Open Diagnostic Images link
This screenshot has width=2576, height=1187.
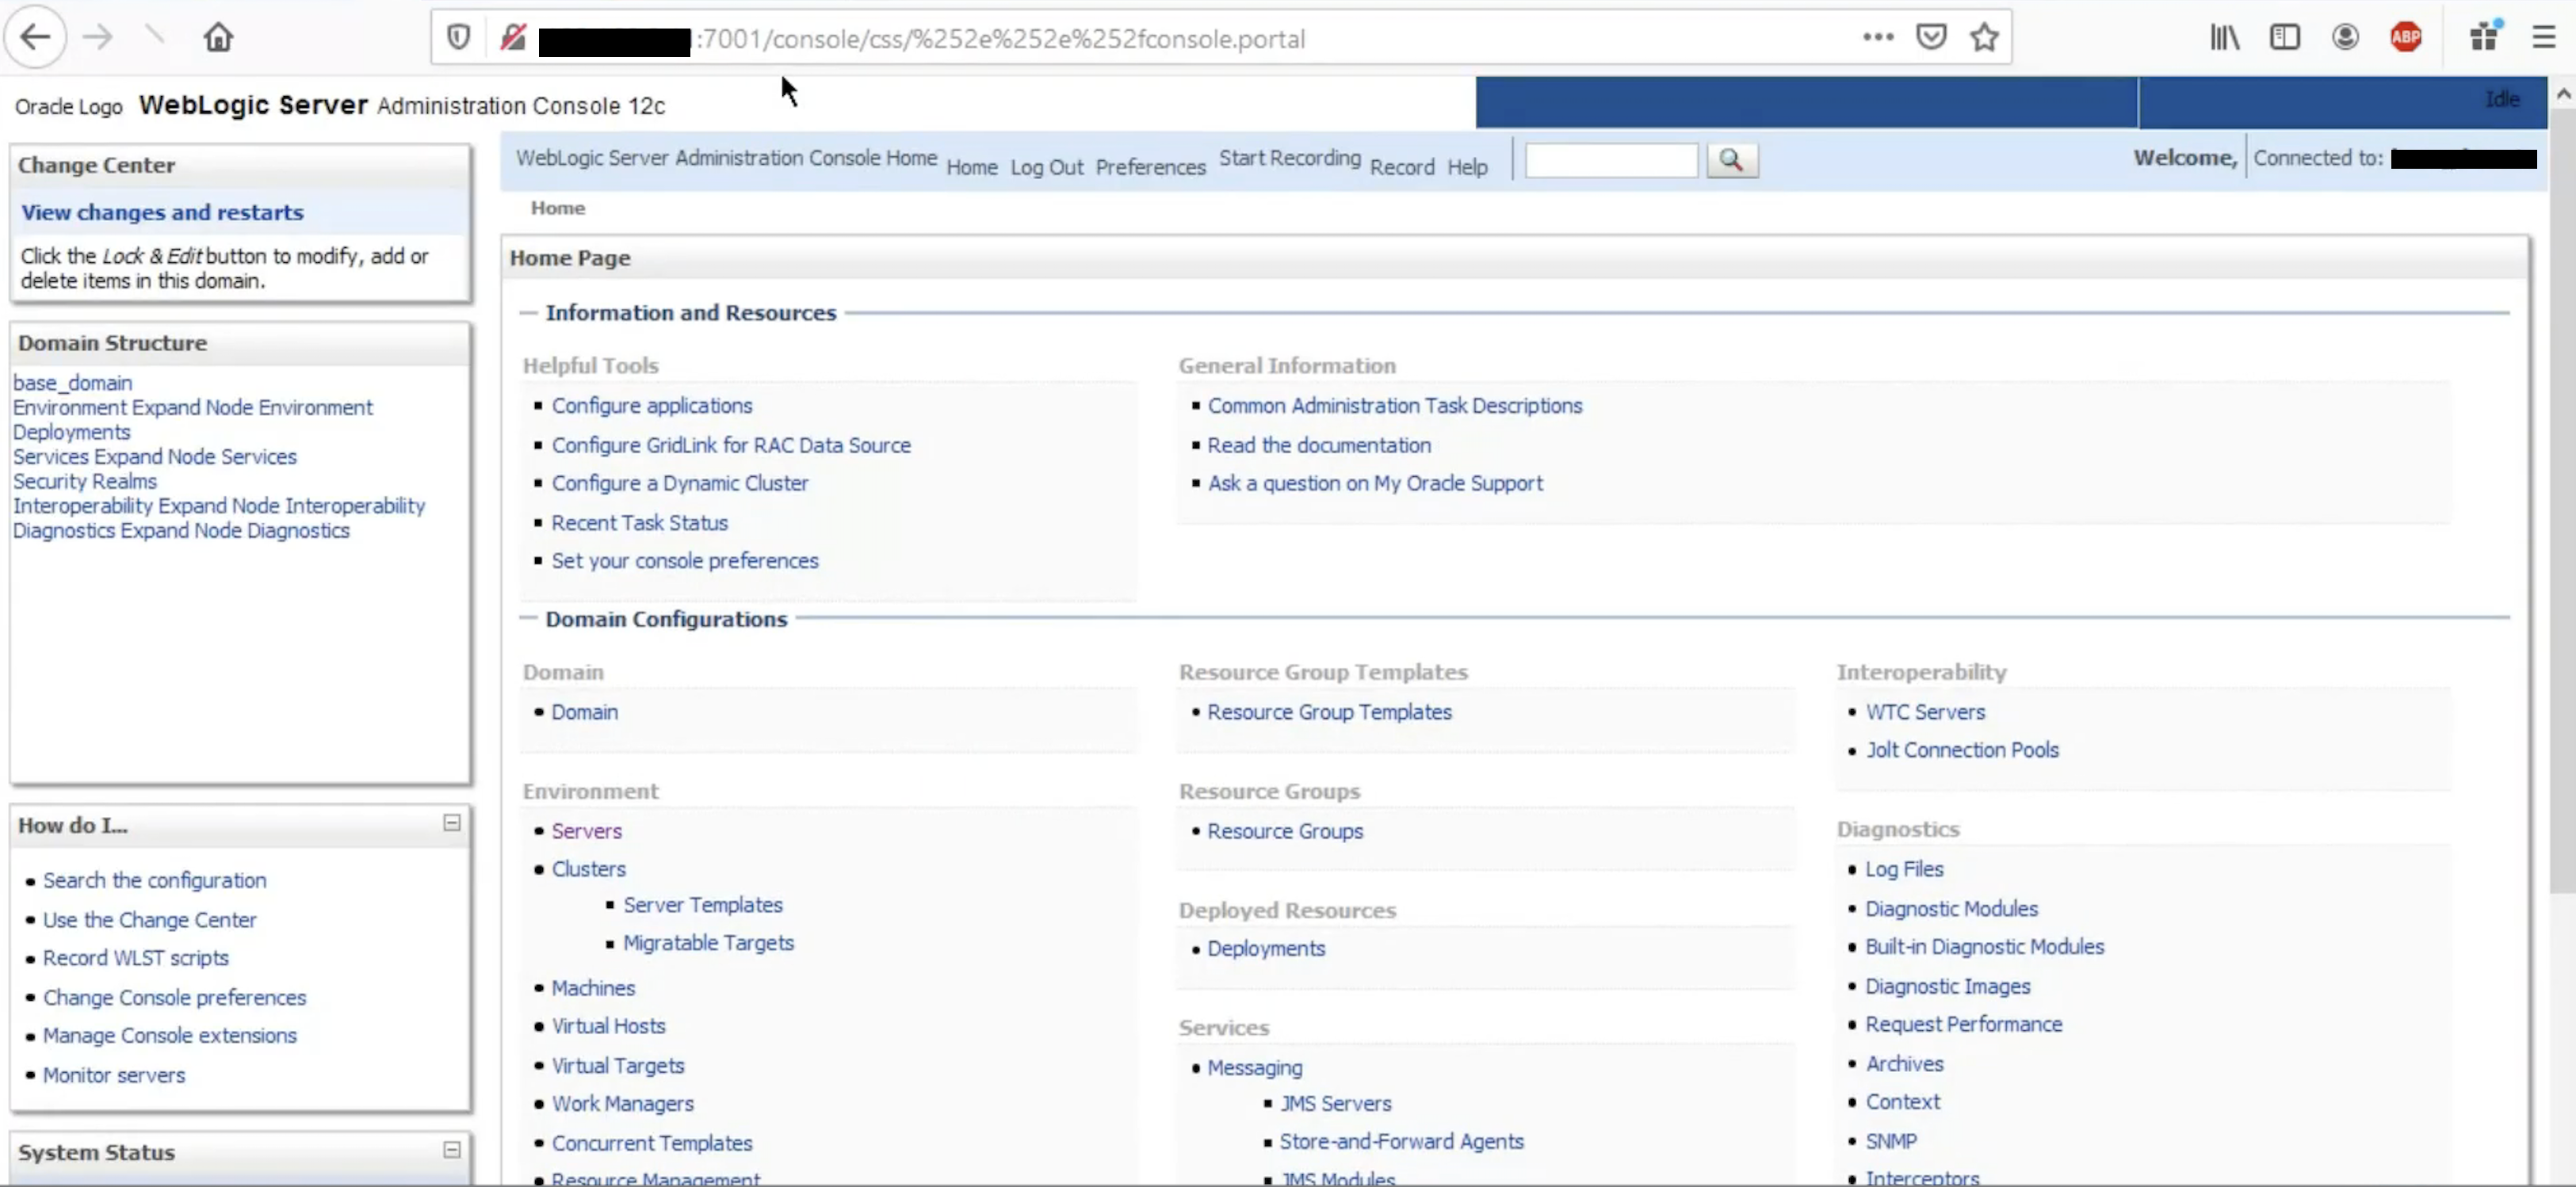tap(1948, 986)
